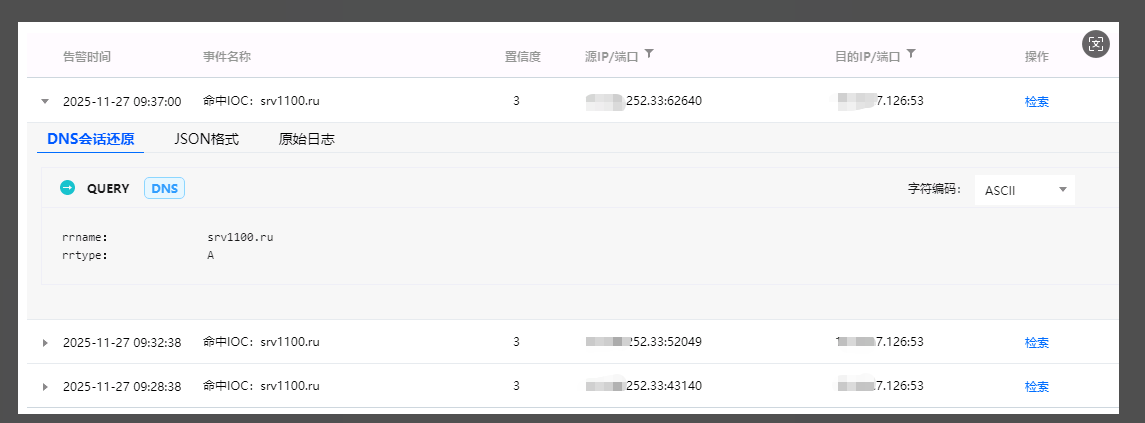Click 检索 link for 09:32:38 alert
This screenshot has height=423, width=1145.
point(1036,342)
